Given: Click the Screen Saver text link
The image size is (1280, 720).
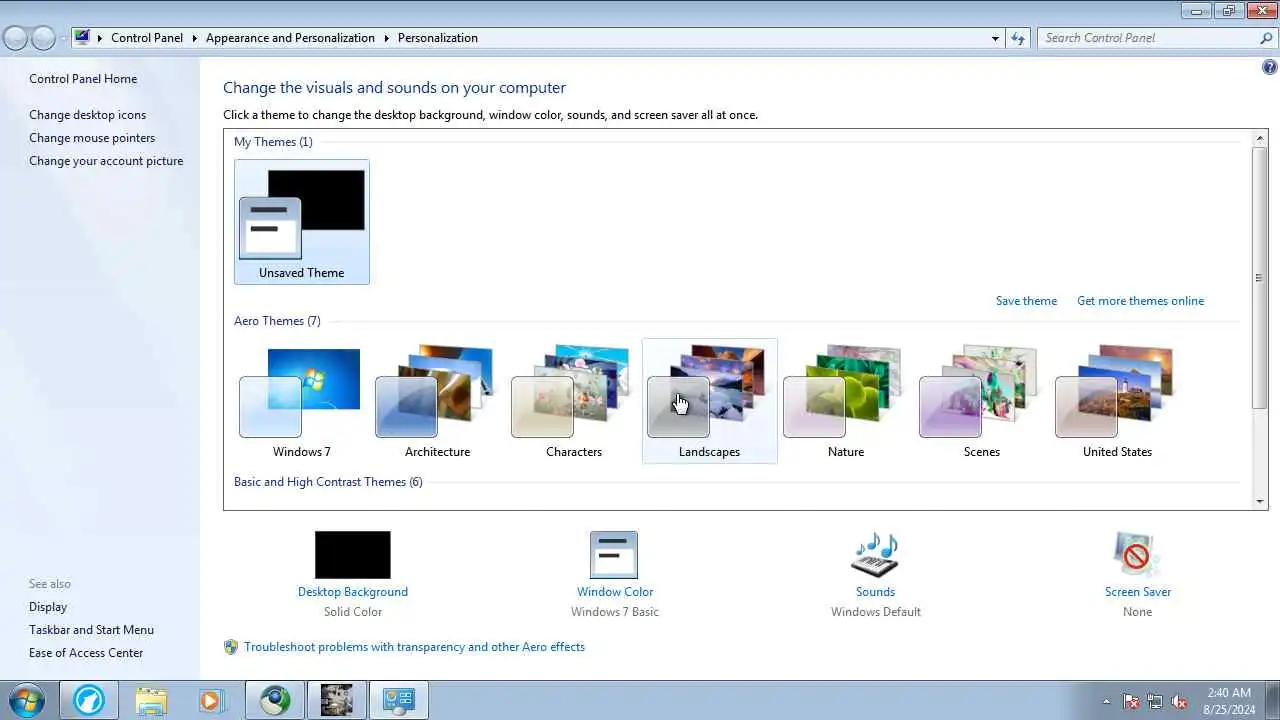Looking at the screenshot, I should (x=1138, y=592).
